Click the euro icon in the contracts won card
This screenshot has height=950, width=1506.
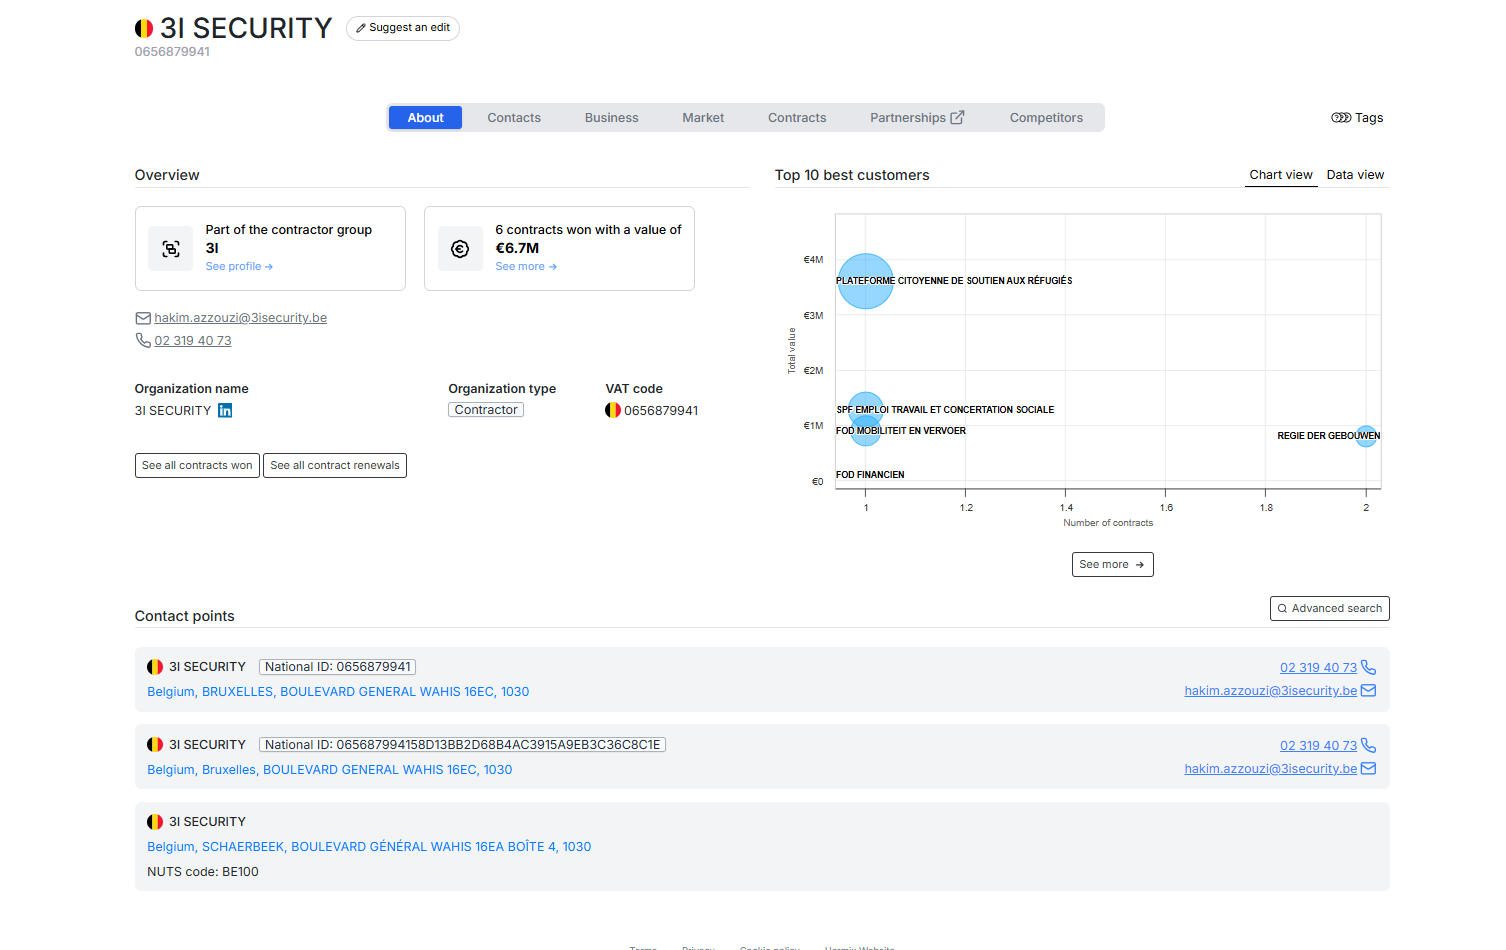pyautogui.click(x=460, y=249)
